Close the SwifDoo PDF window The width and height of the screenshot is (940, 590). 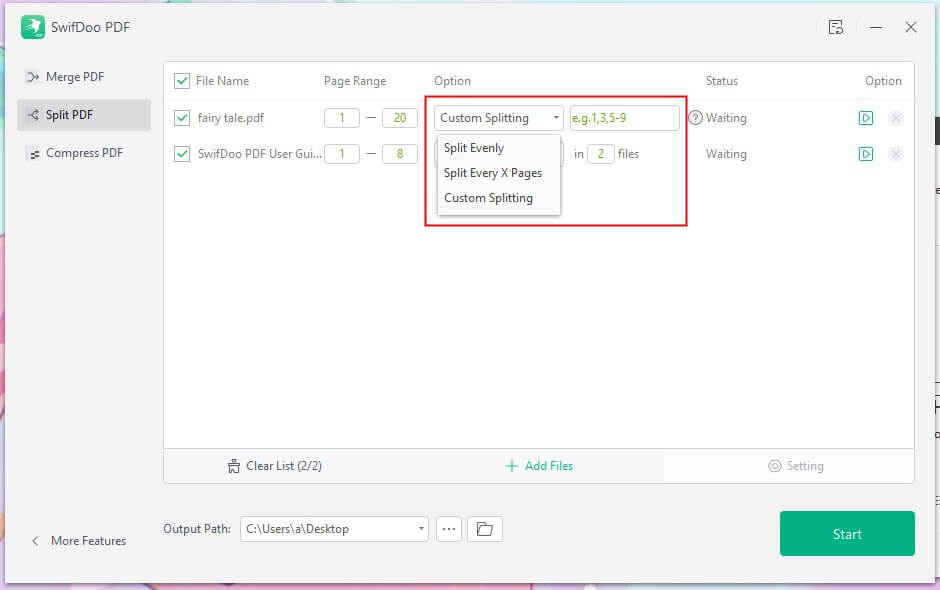tap(911, 27)
